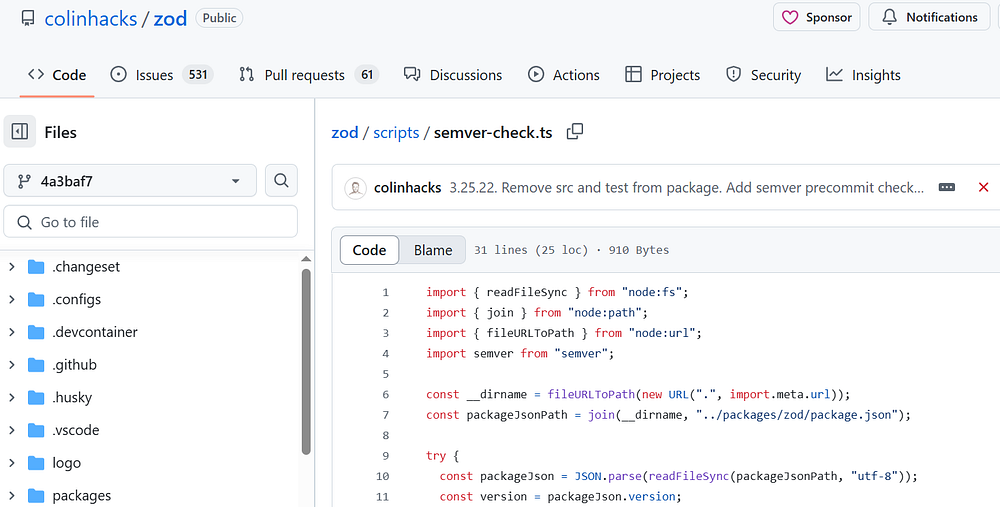Open the 4a3baf7 branch dropdown

click(130, 180)
